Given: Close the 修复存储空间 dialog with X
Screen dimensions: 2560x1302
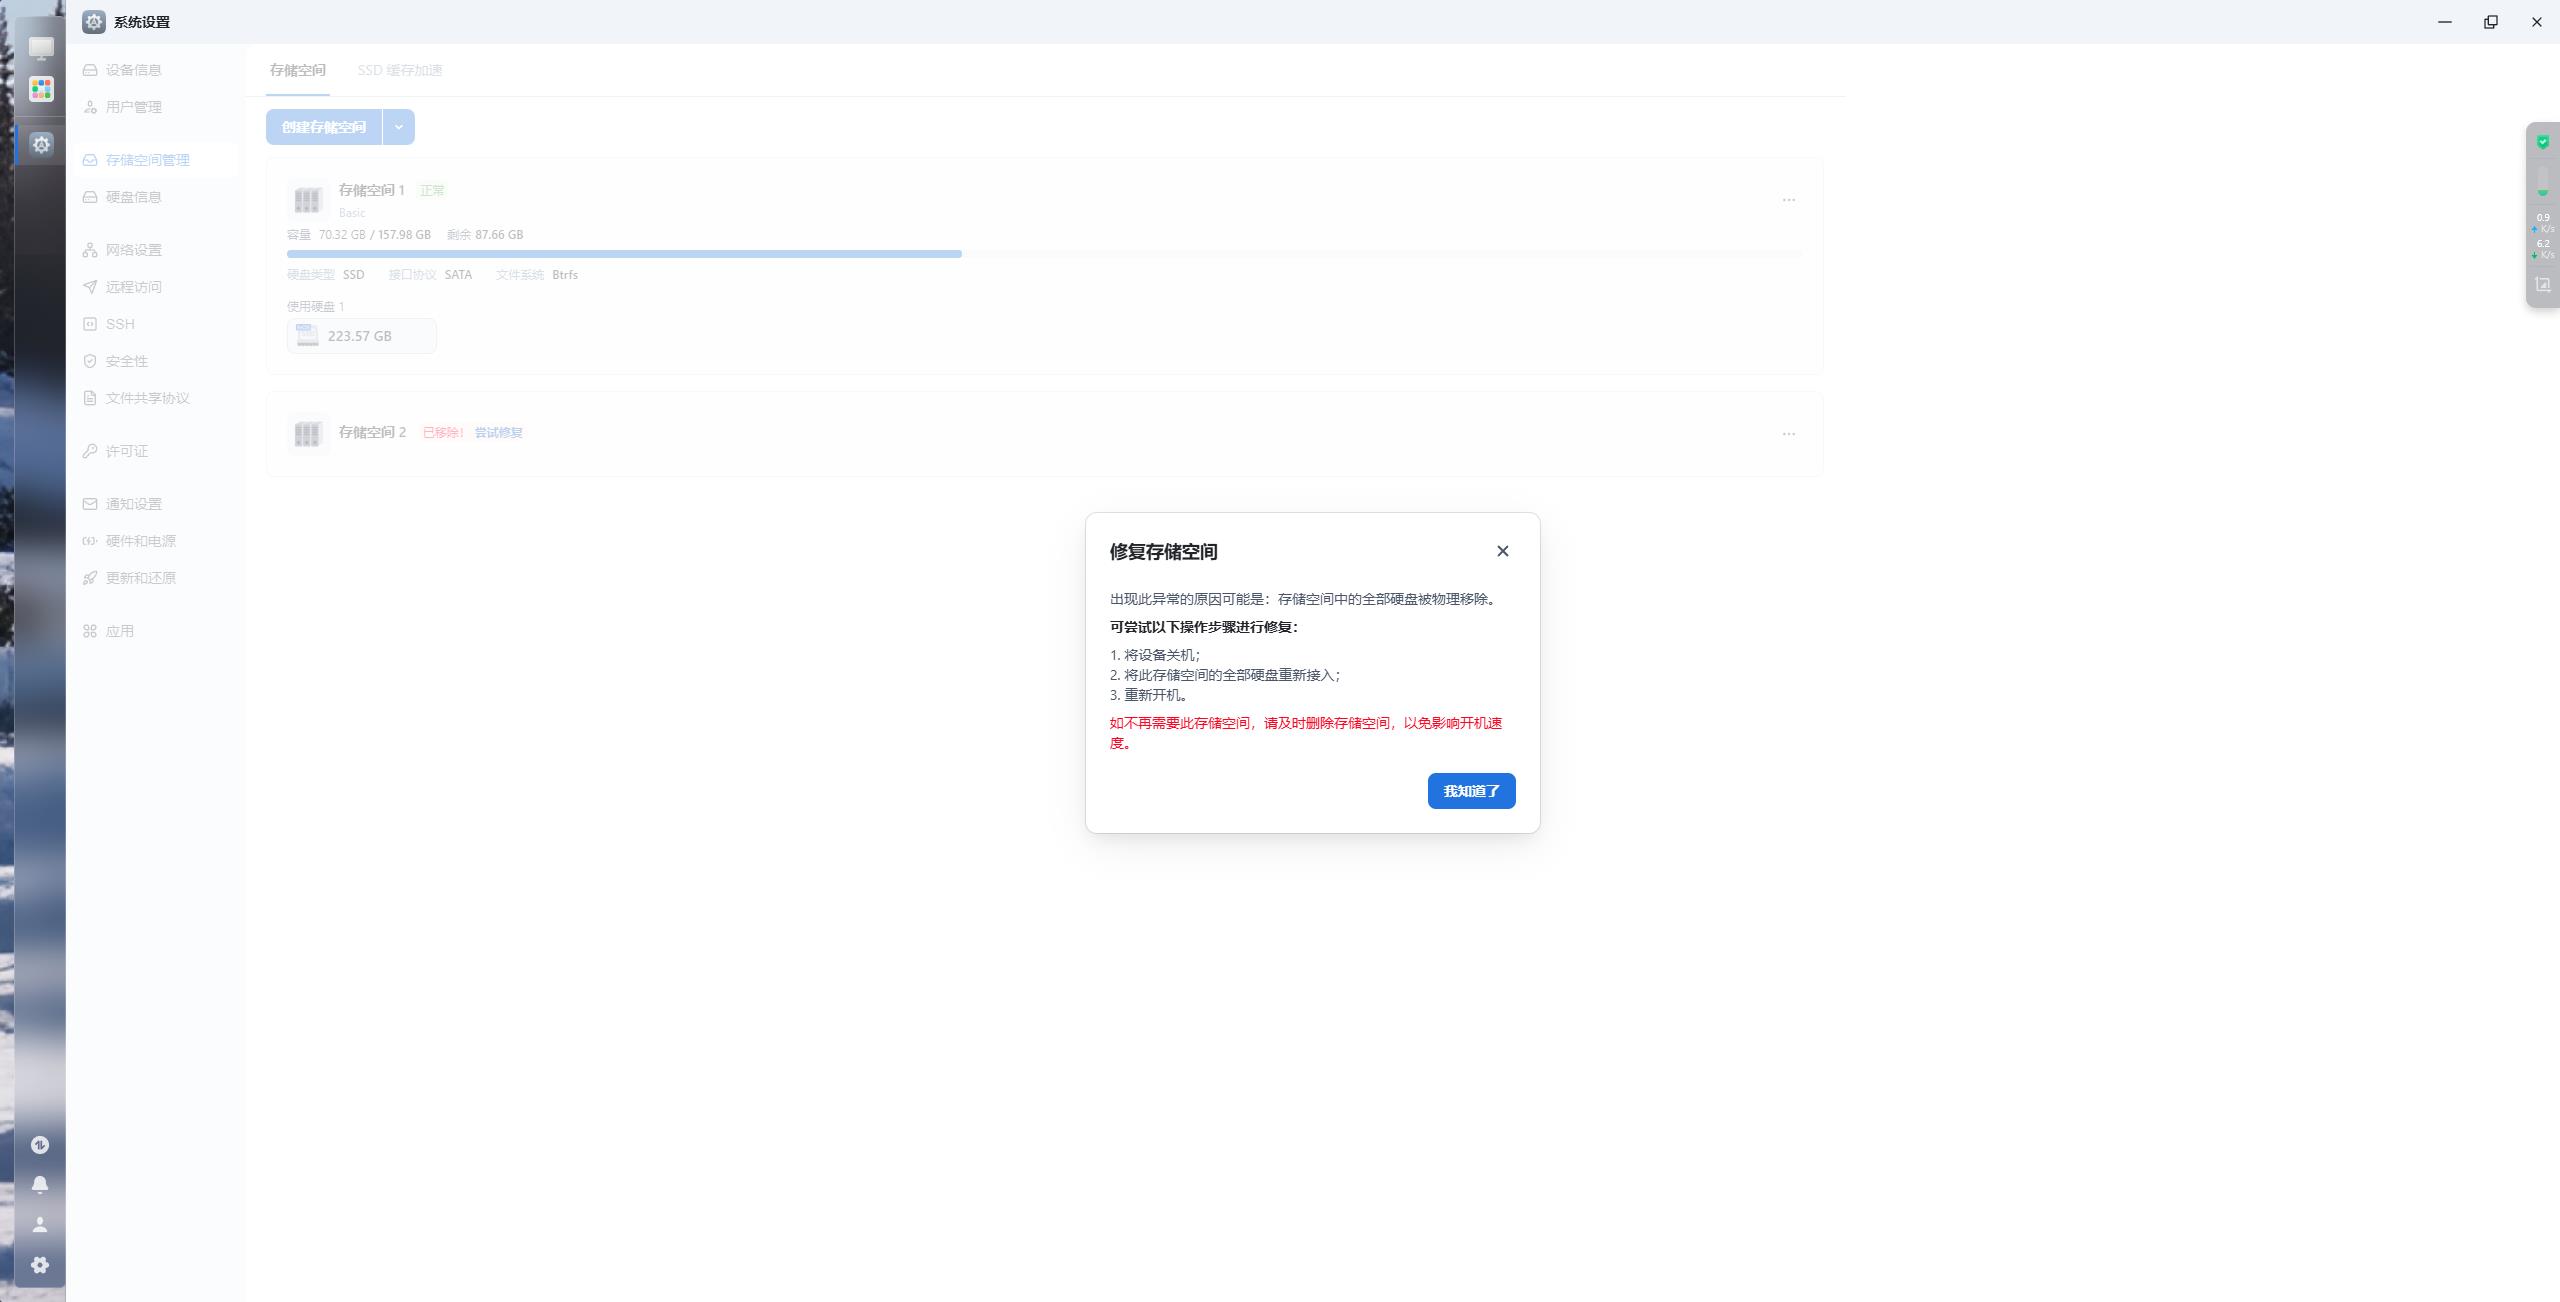Looking at the screenshot, I should pos(1502,551).
